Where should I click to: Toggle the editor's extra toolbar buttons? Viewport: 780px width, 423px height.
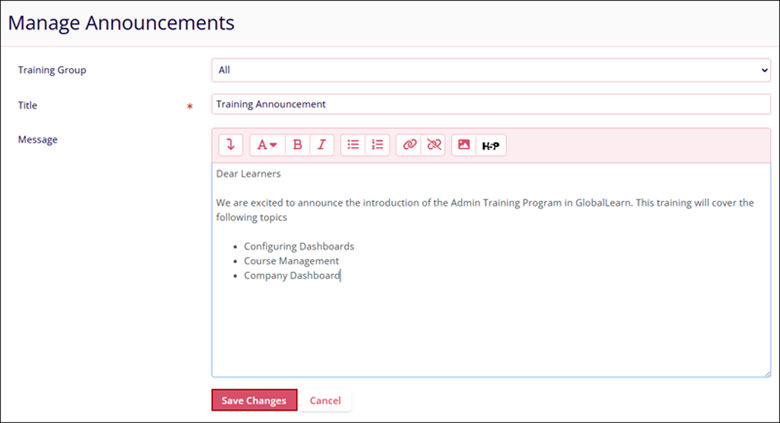coord(230,145)
